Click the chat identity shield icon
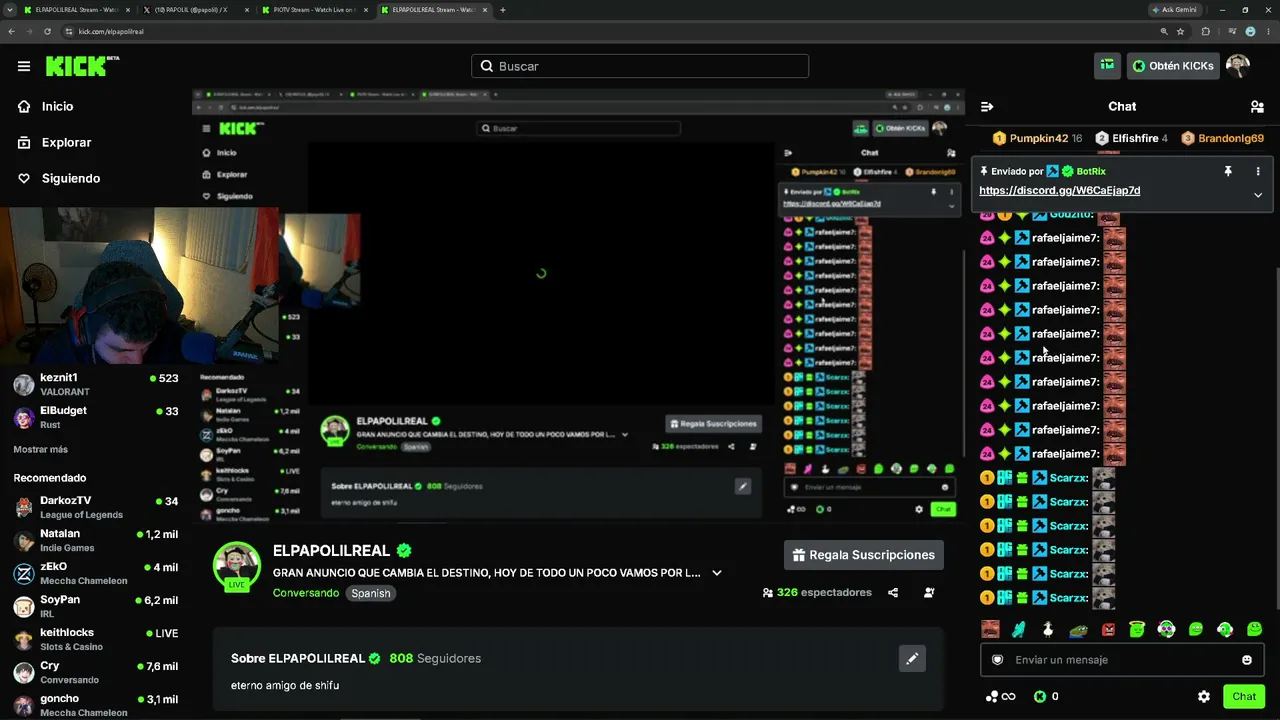This screenshot has width=1280, height=720. tap(997, 660)
